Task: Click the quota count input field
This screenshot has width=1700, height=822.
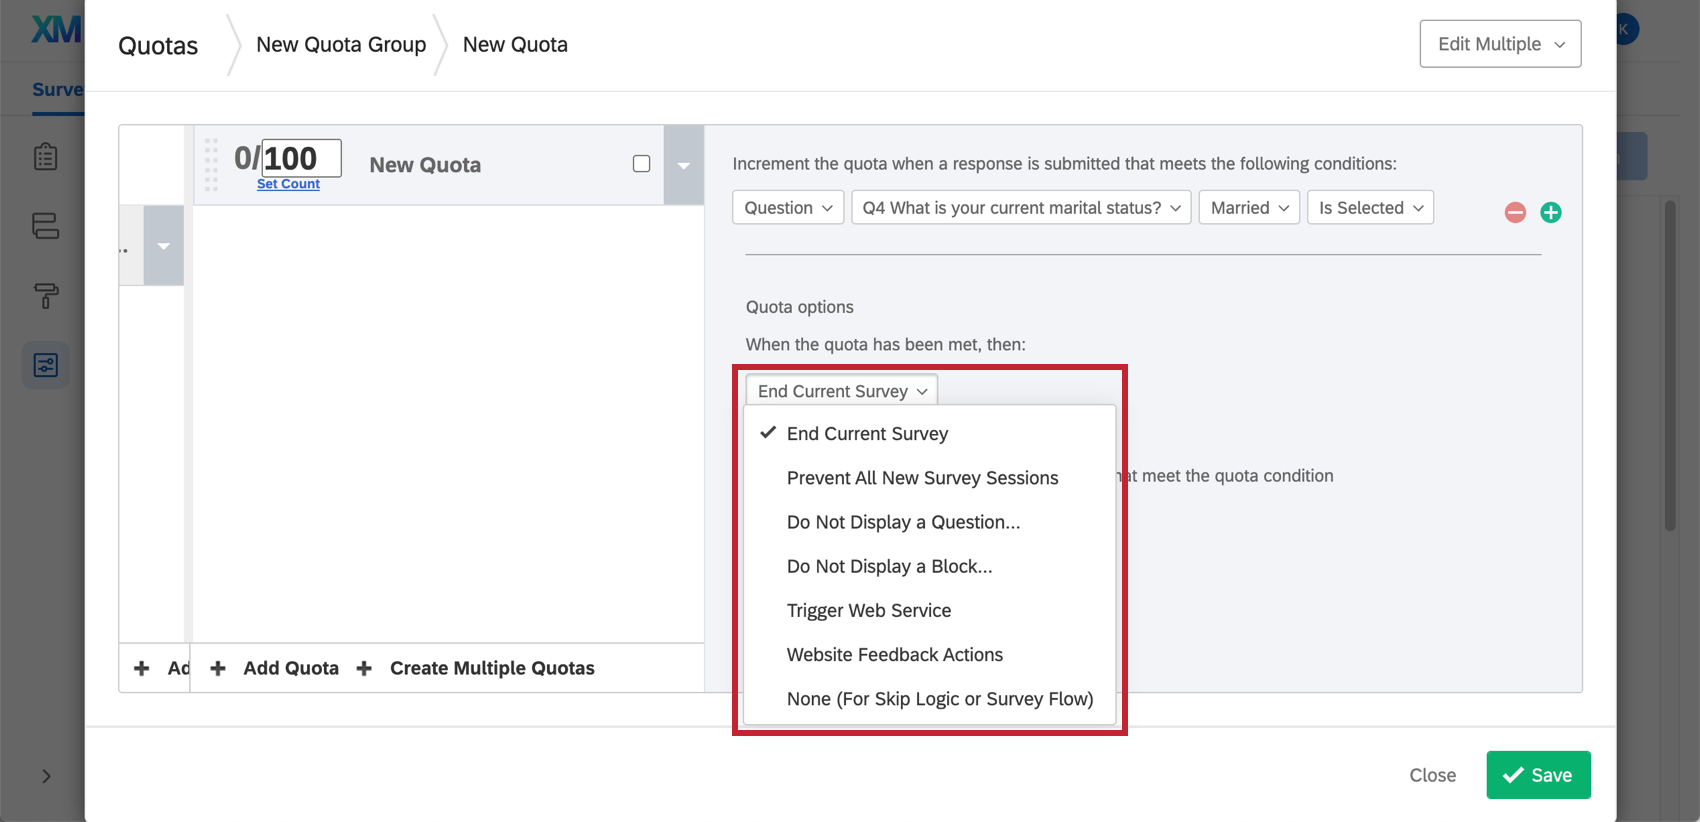Action: [x=300, y=158]
